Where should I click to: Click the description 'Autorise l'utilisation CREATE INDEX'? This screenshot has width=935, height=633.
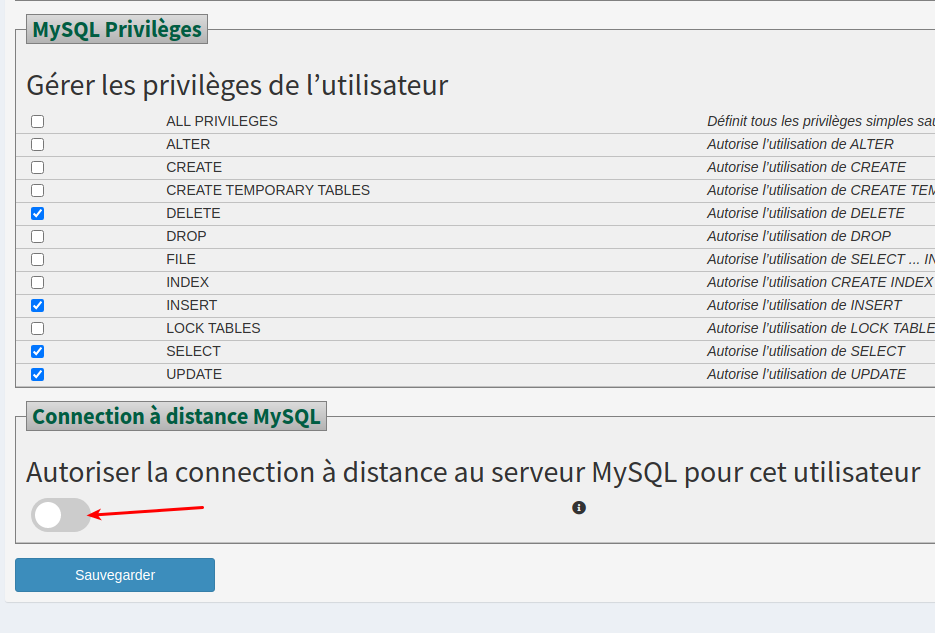(x=820, y=283)
